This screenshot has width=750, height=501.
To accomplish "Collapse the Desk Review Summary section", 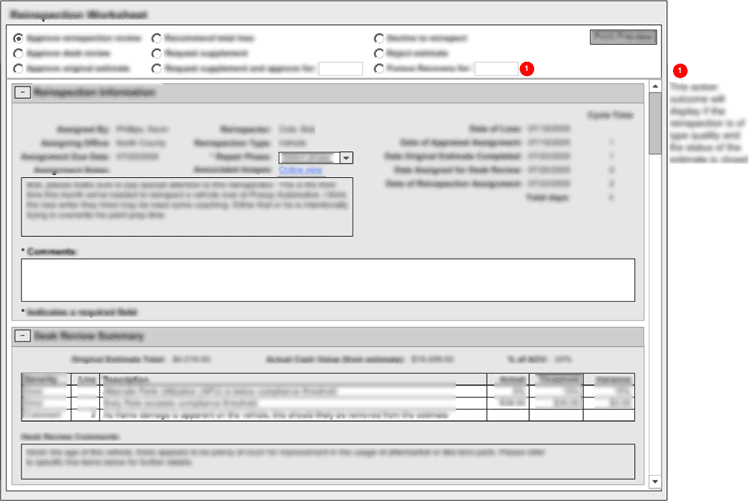I will click(x=22, y=336).
